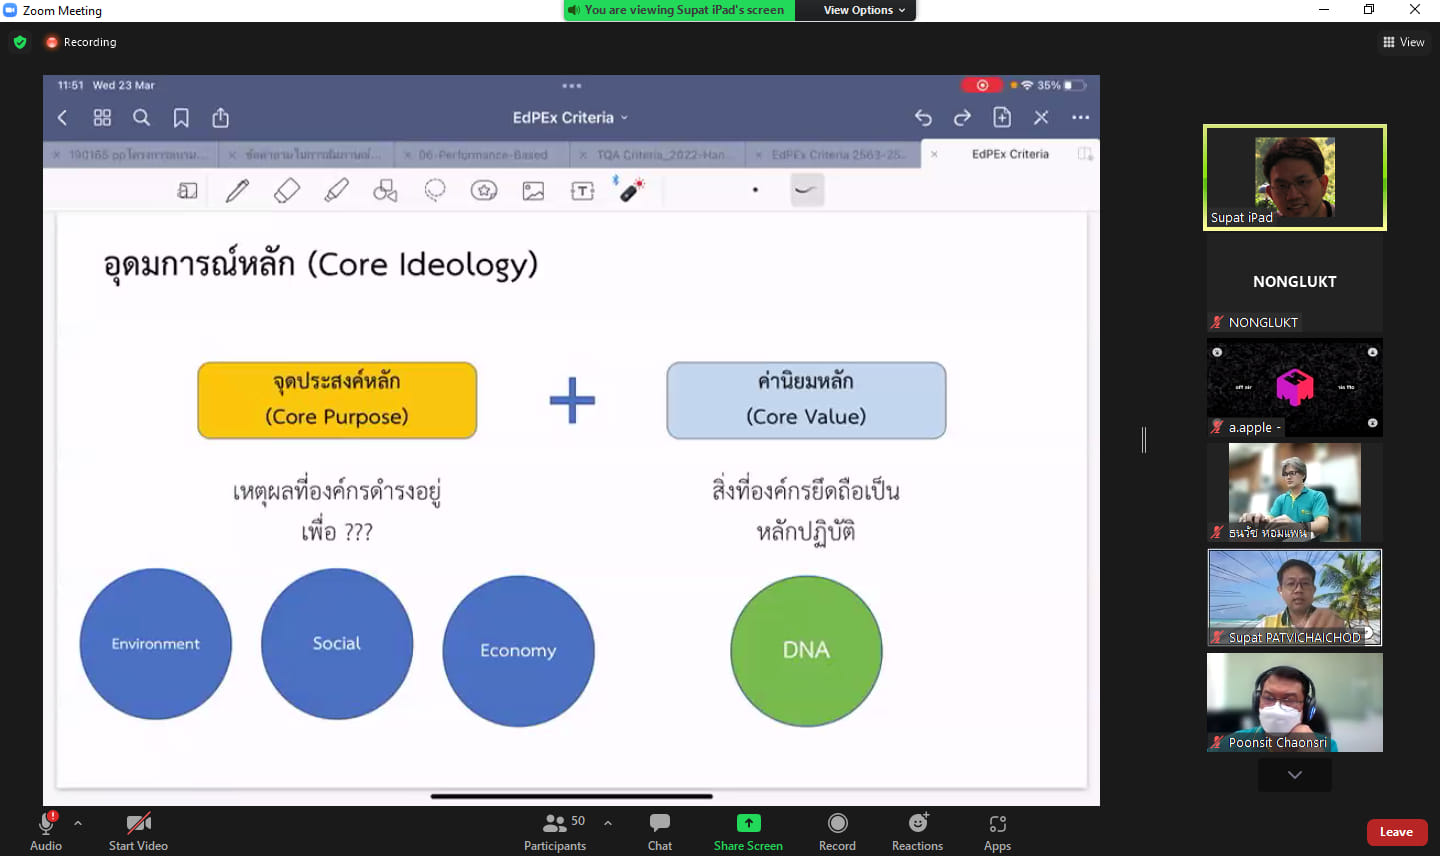This screenshot has width=1440, height=856.
Task: Click the share/export icon
Action: [221, 118]
